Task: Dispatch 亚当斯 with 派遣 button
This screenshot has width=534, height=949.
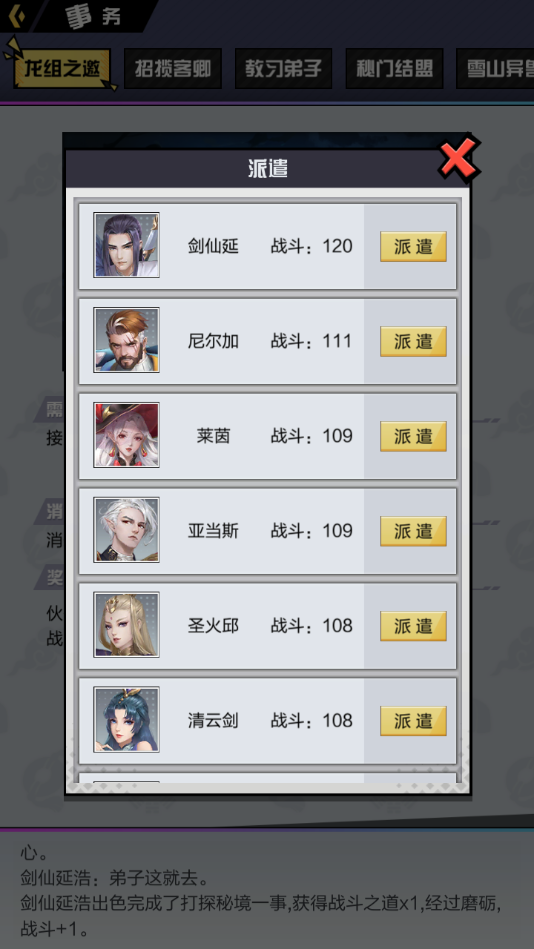Action: point(414,531)
